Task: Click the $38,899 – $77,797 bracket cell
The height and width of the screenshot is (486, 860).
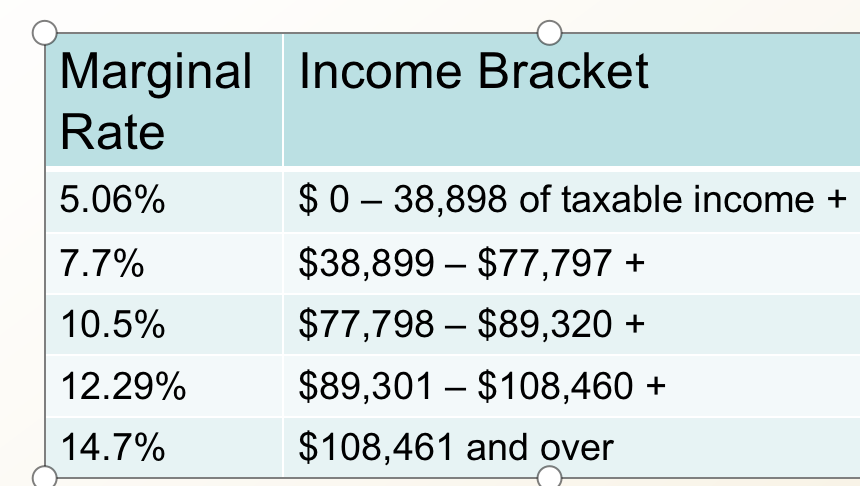Action: tap(572, 264)
